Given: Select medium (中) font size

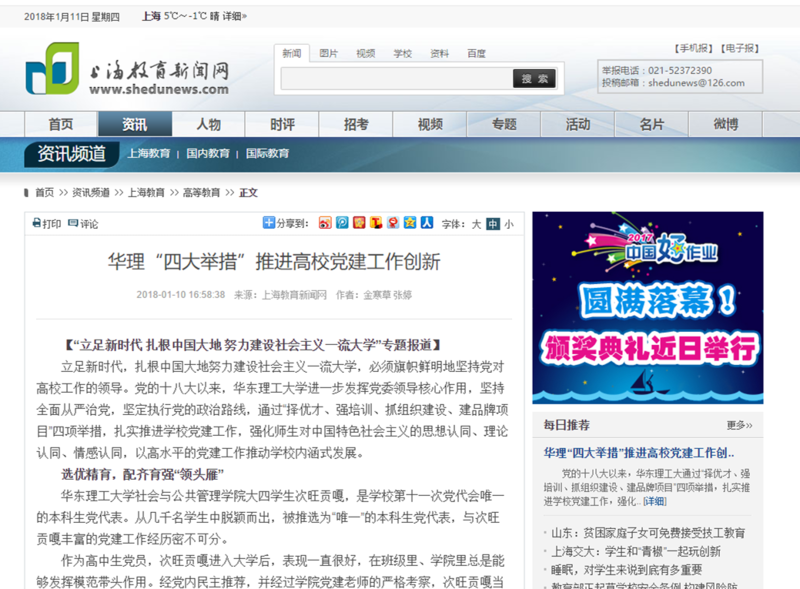Looking at the screenshot, I should (x=492, y=224).
